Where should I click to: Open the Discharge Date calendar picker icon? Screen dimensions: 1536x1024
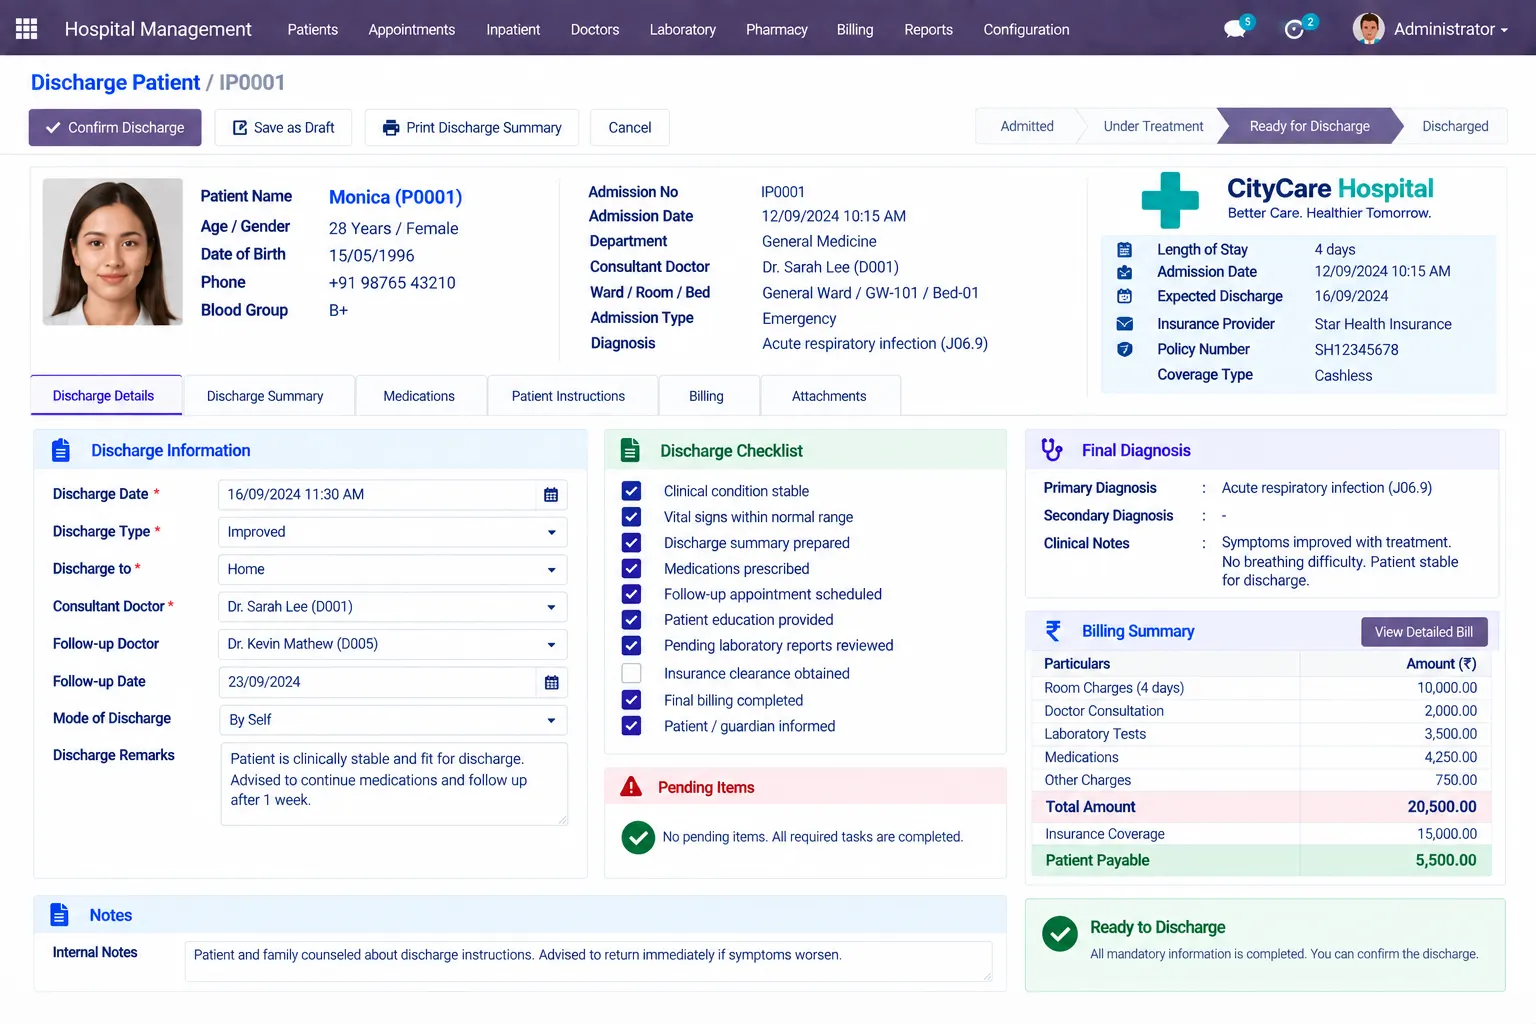point(551,495)
